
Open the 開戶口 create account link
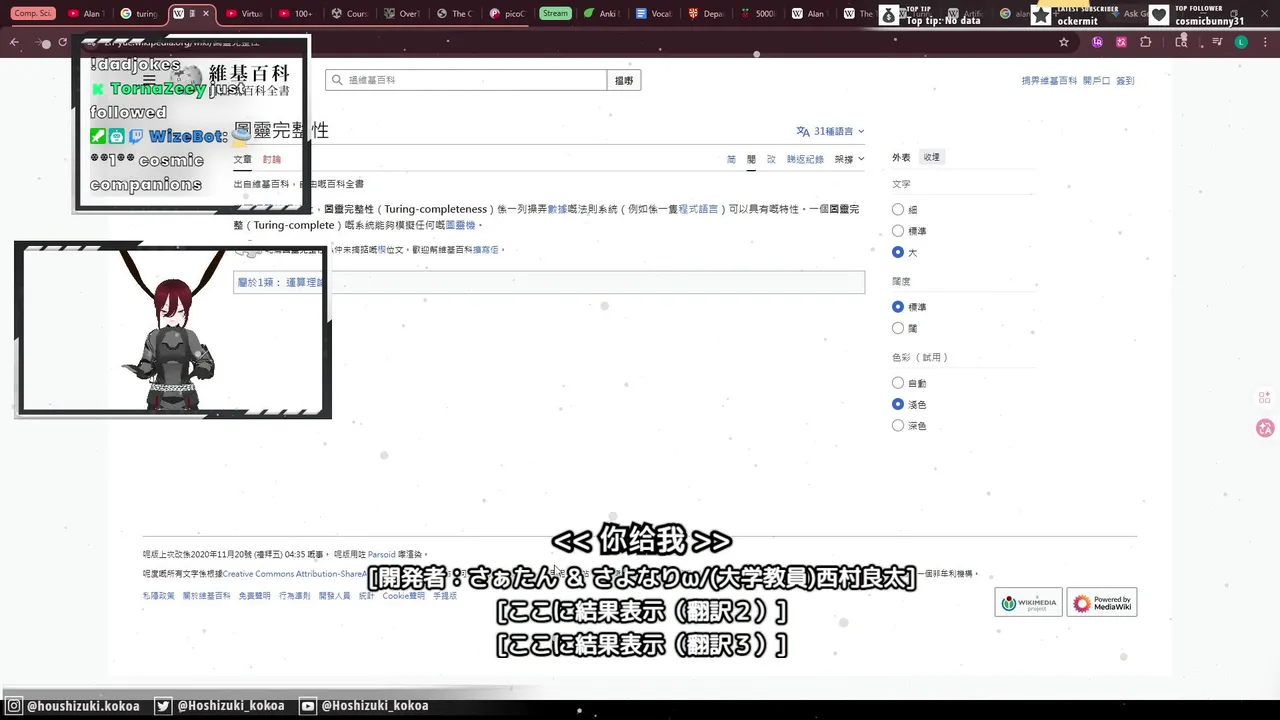point(1096,80)
